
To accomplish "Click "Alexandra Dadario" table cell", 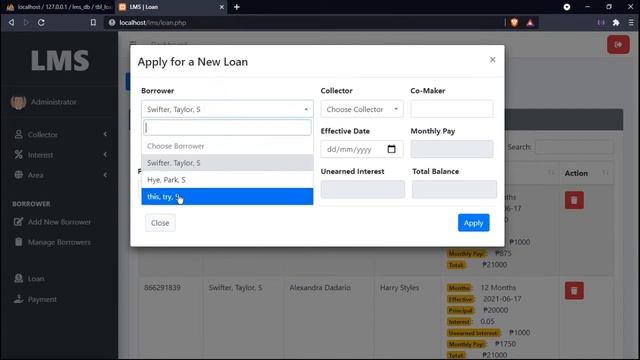I will pyautogui.click(x=320, y=287).
